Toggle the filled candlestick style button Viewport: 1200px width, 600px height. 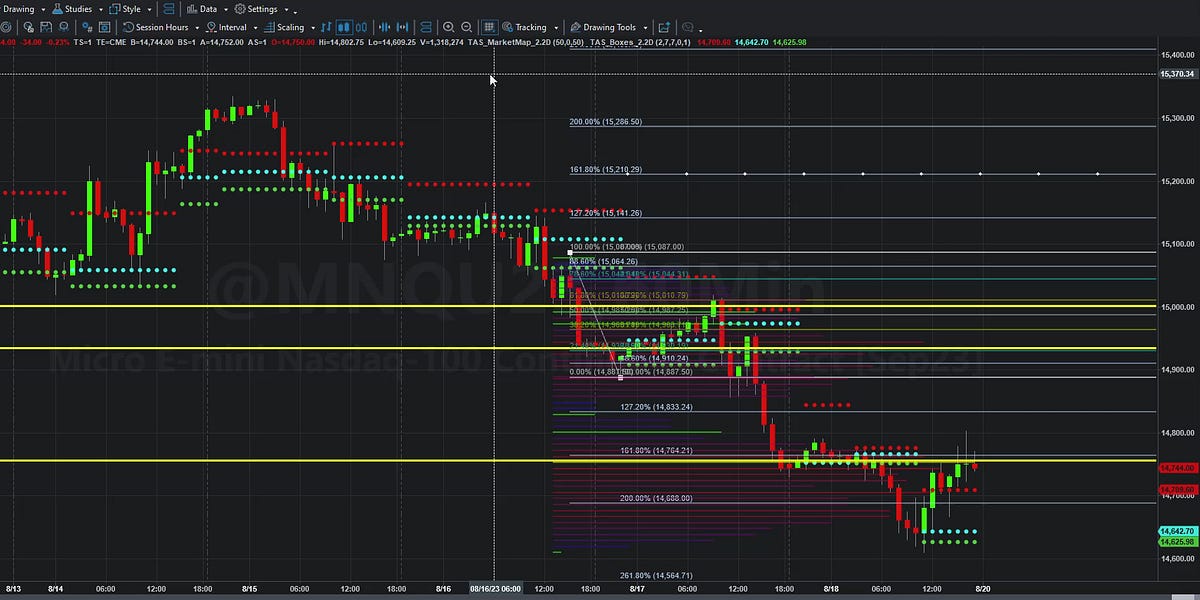click(x=344, y=27)
